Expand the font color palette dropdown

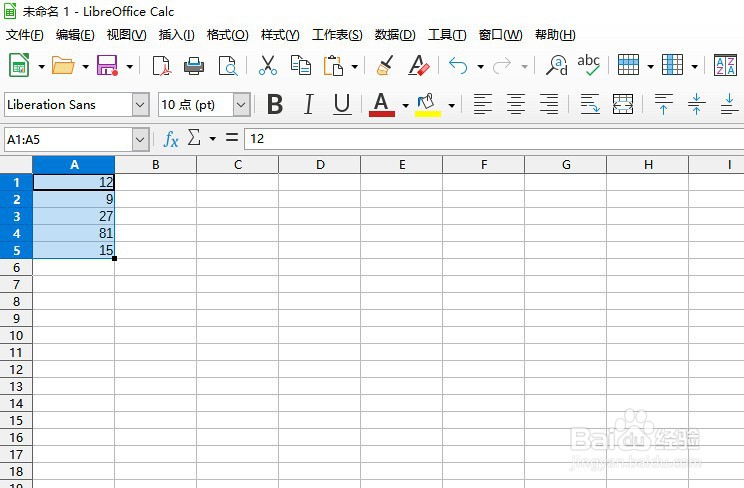[405, 105]
